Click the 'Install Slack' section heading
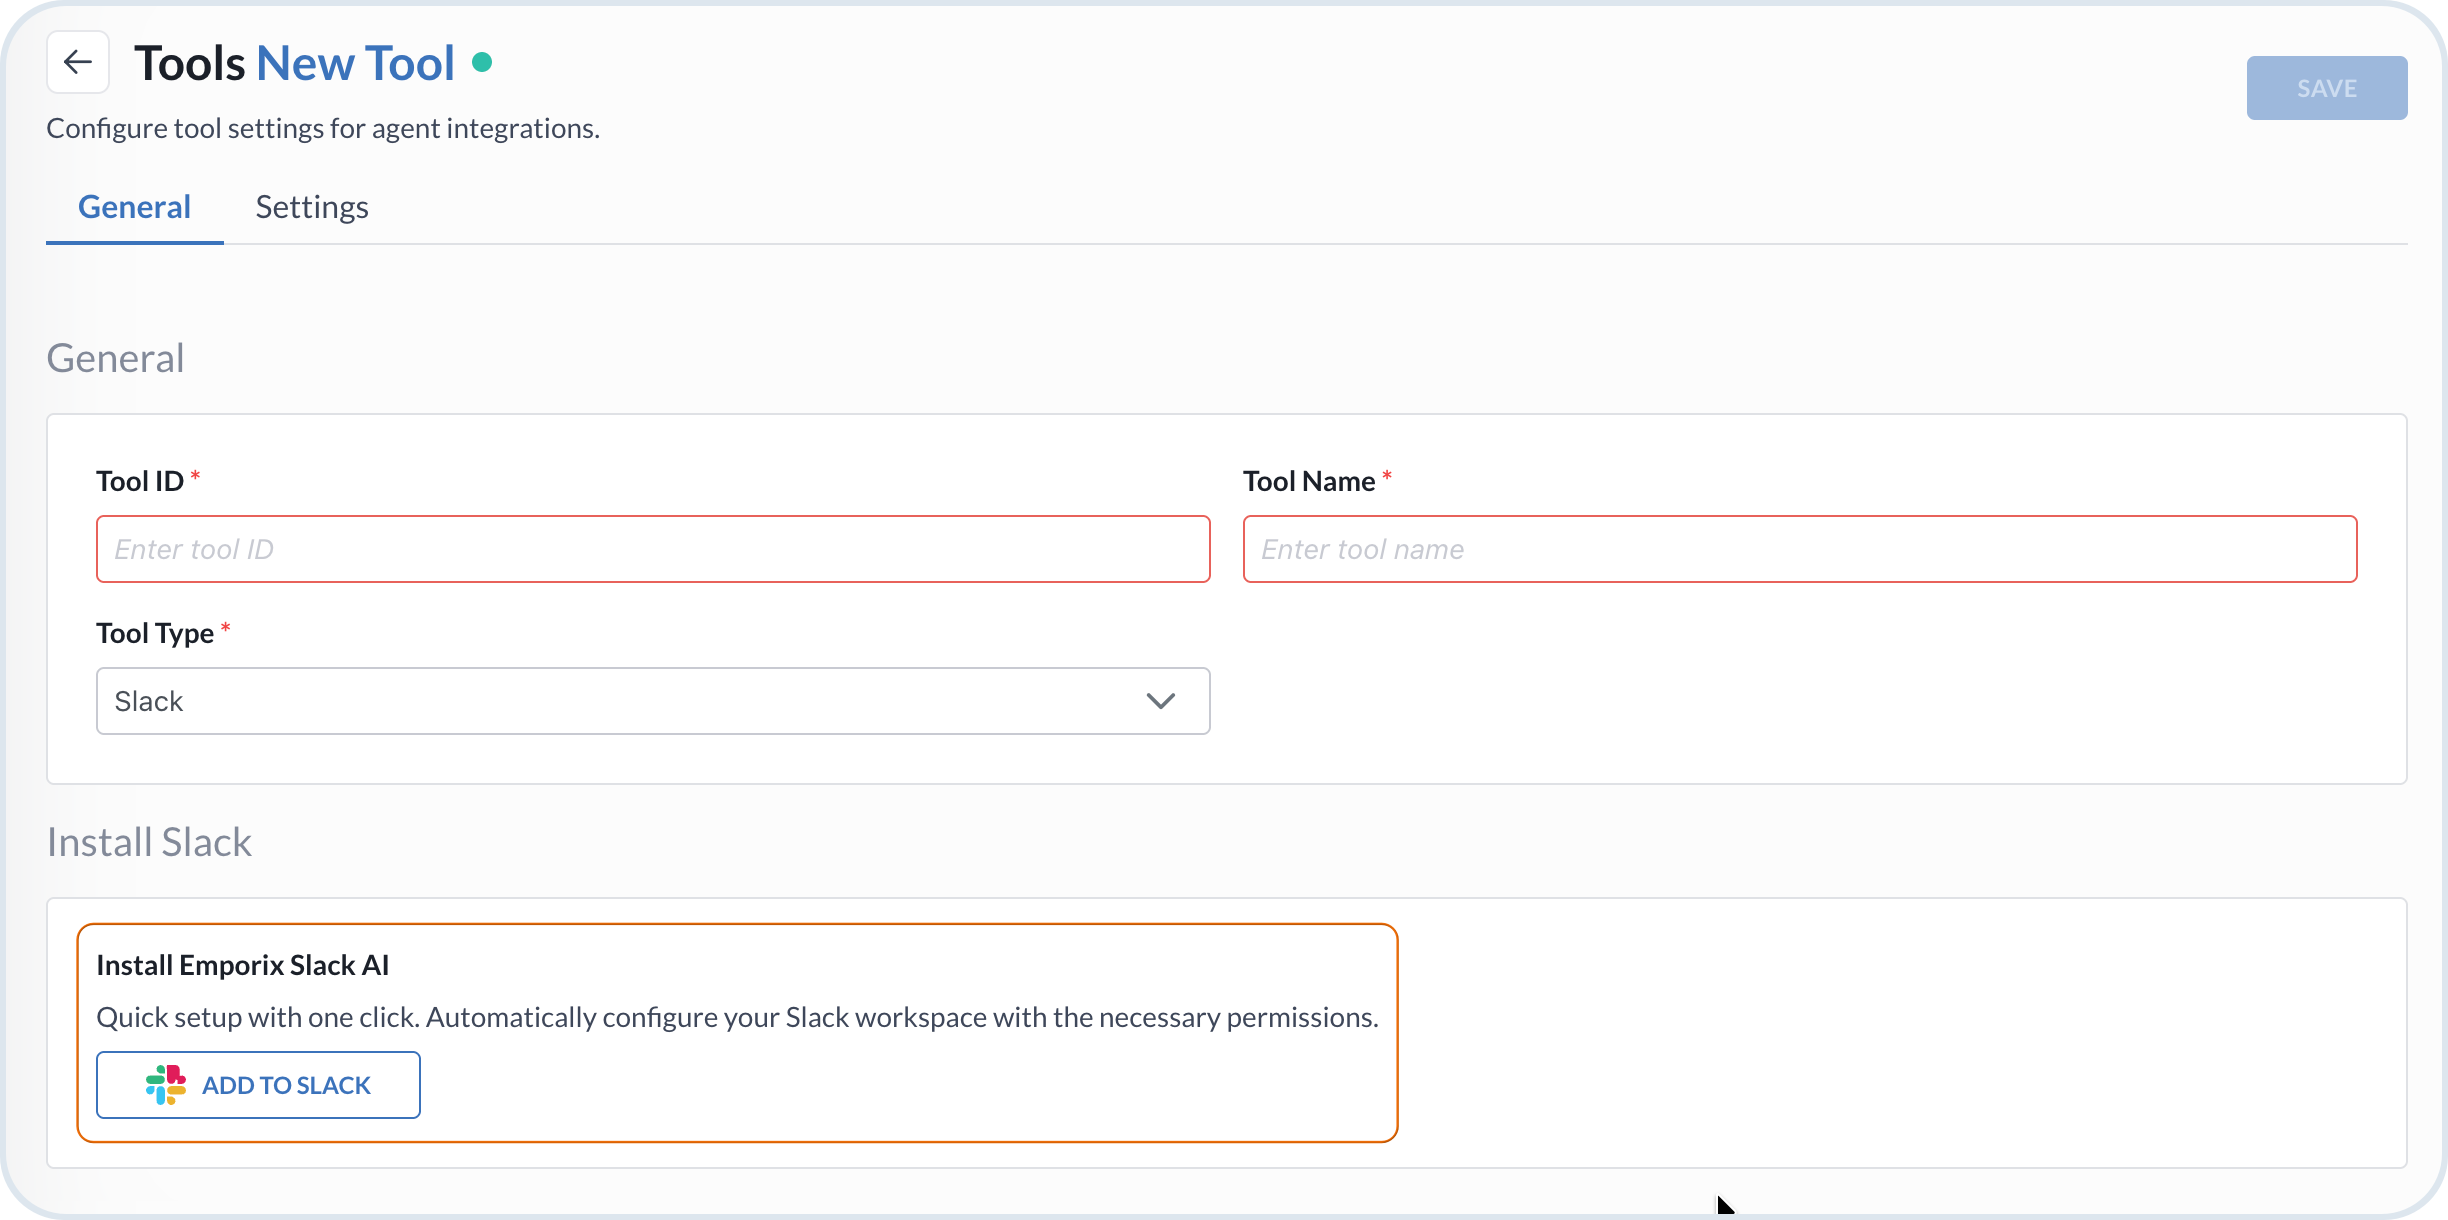The width and height of the screenshot is (2448, 1220). (150, 842)
